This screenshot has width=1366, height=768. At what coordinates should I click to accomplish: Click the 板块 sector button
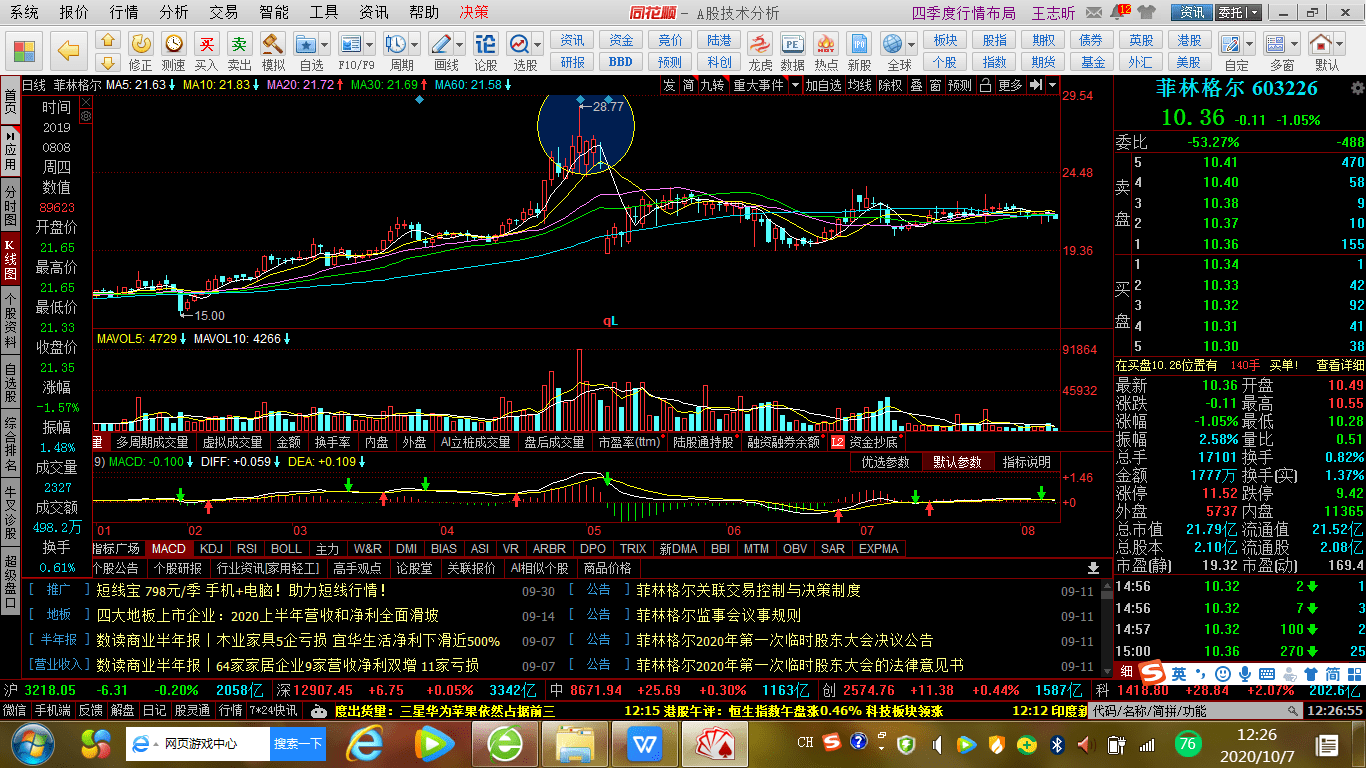(x=945, y=40)
